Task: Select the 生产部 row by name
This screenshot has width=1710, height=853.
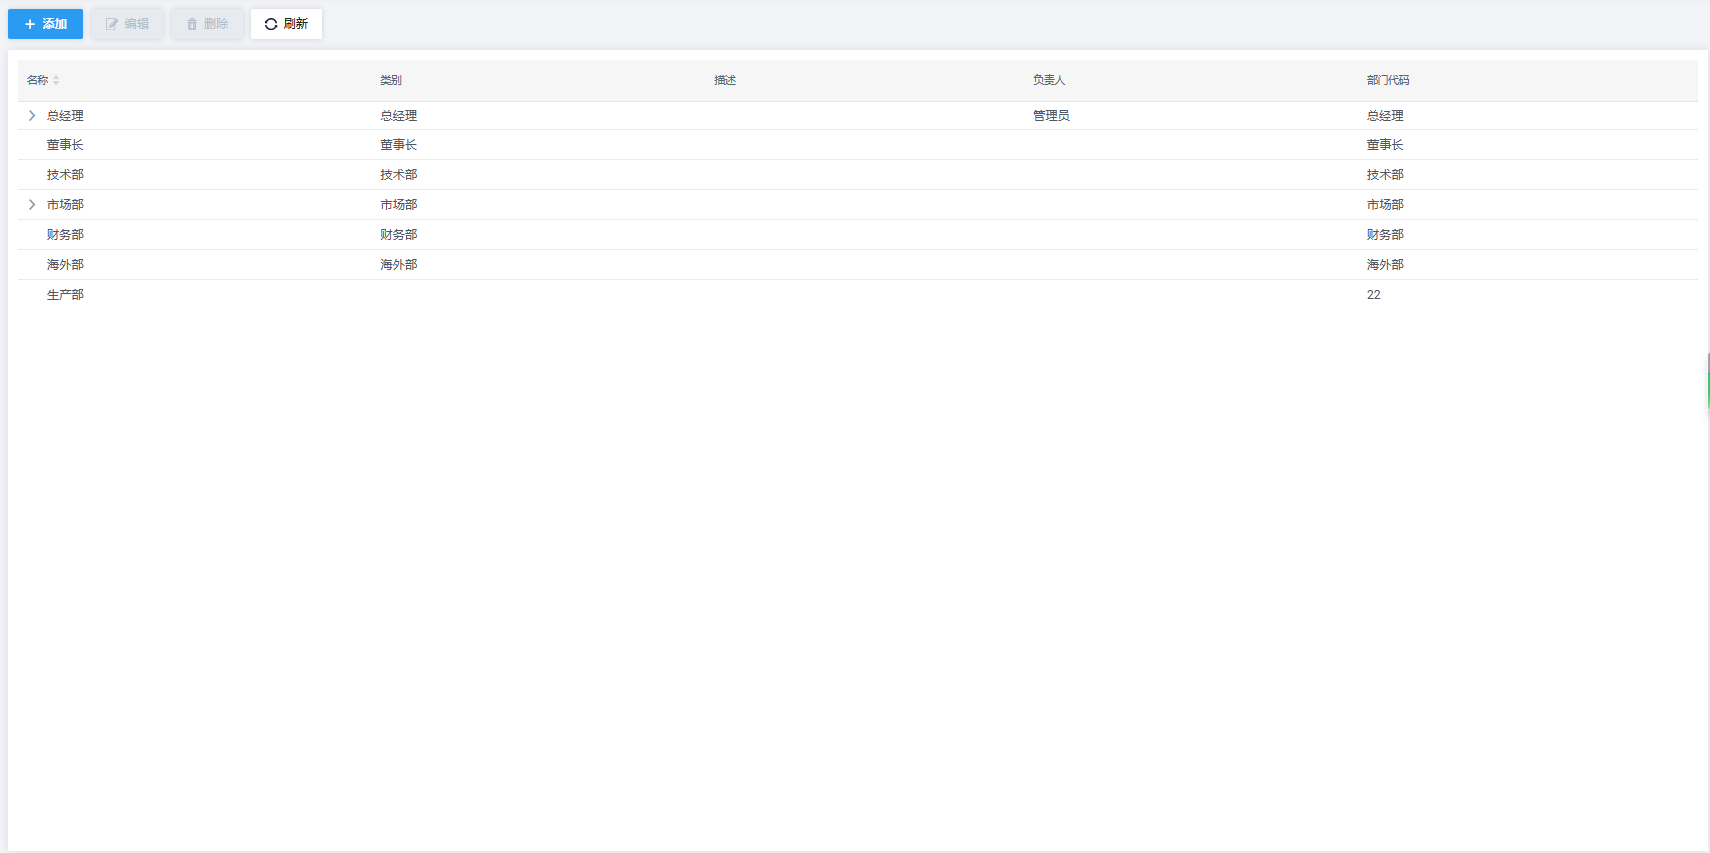Action: tap(65, 295)
